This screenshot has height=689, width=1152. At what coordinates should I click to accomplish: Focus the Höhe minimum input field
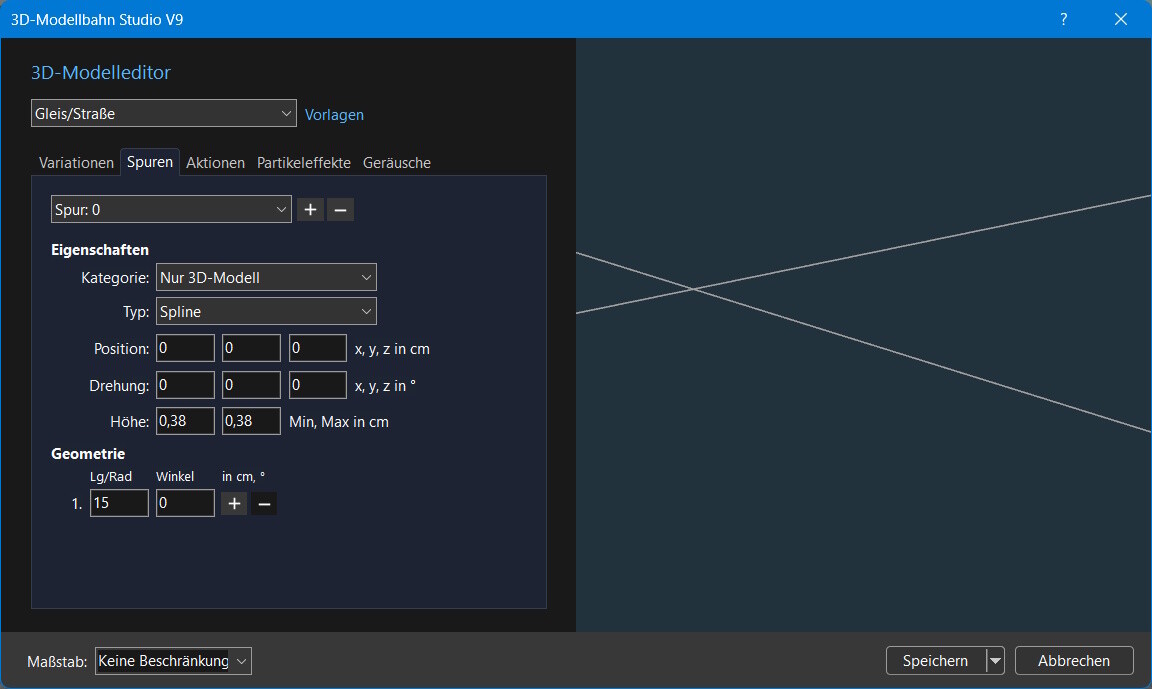click(x=185, y=422)
